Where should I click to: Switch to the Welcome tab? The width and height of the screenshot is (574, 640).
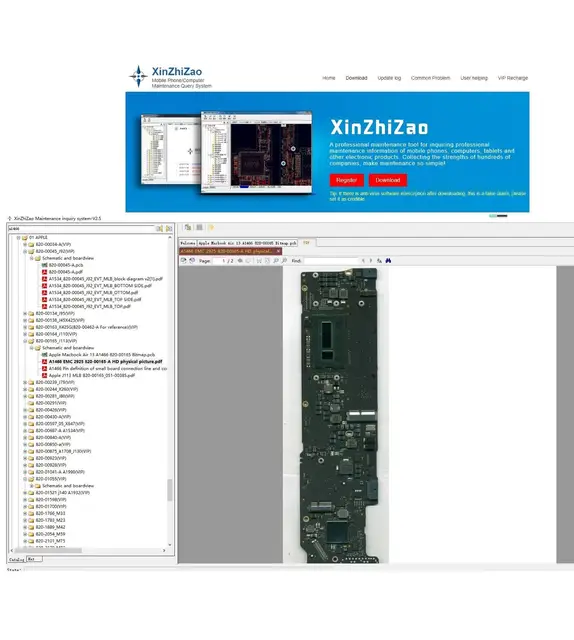(188, 243)
